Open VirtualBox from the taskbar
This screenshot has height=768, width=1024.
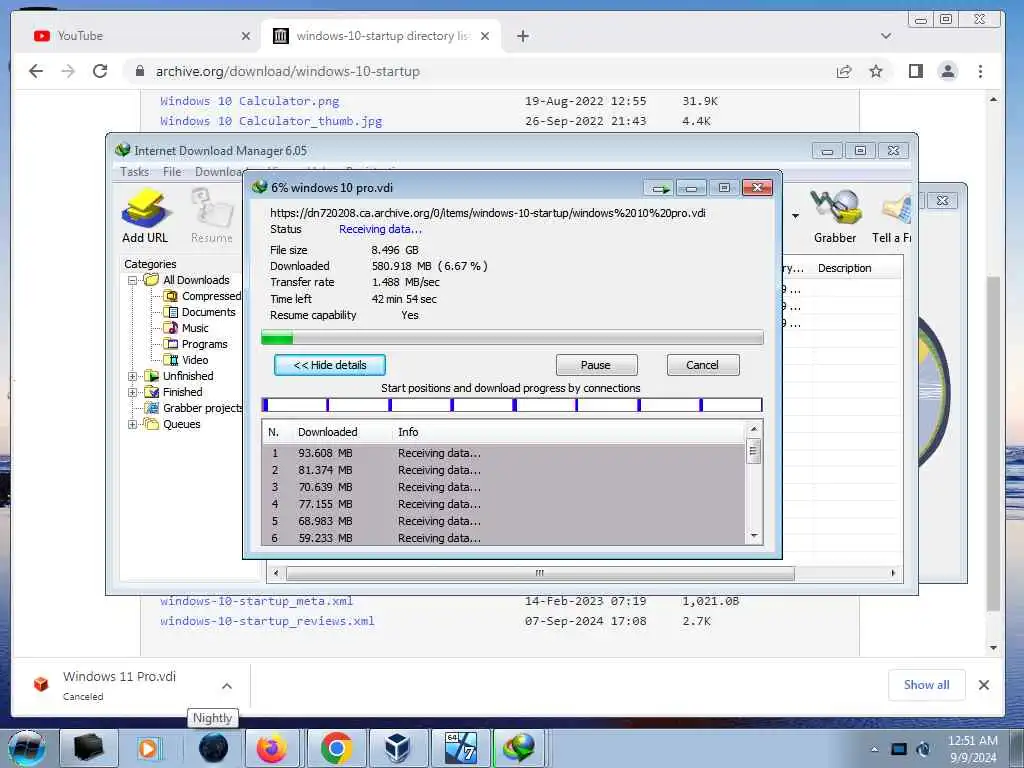397,748
